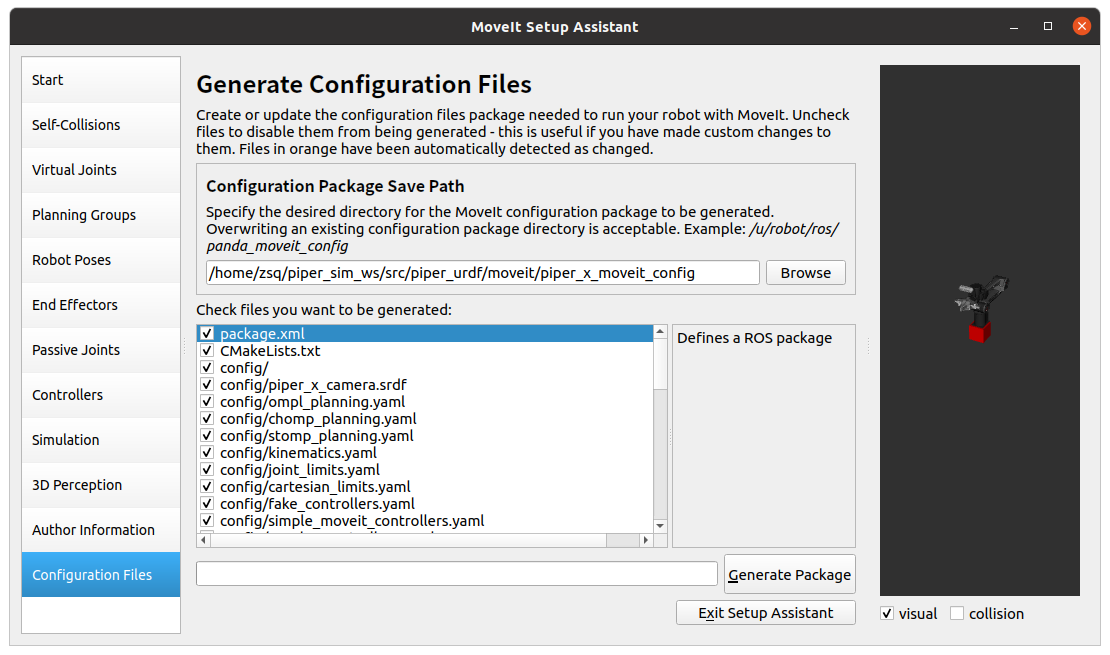Toggle CMakeLists.txt checkbox

coord(207,351)
